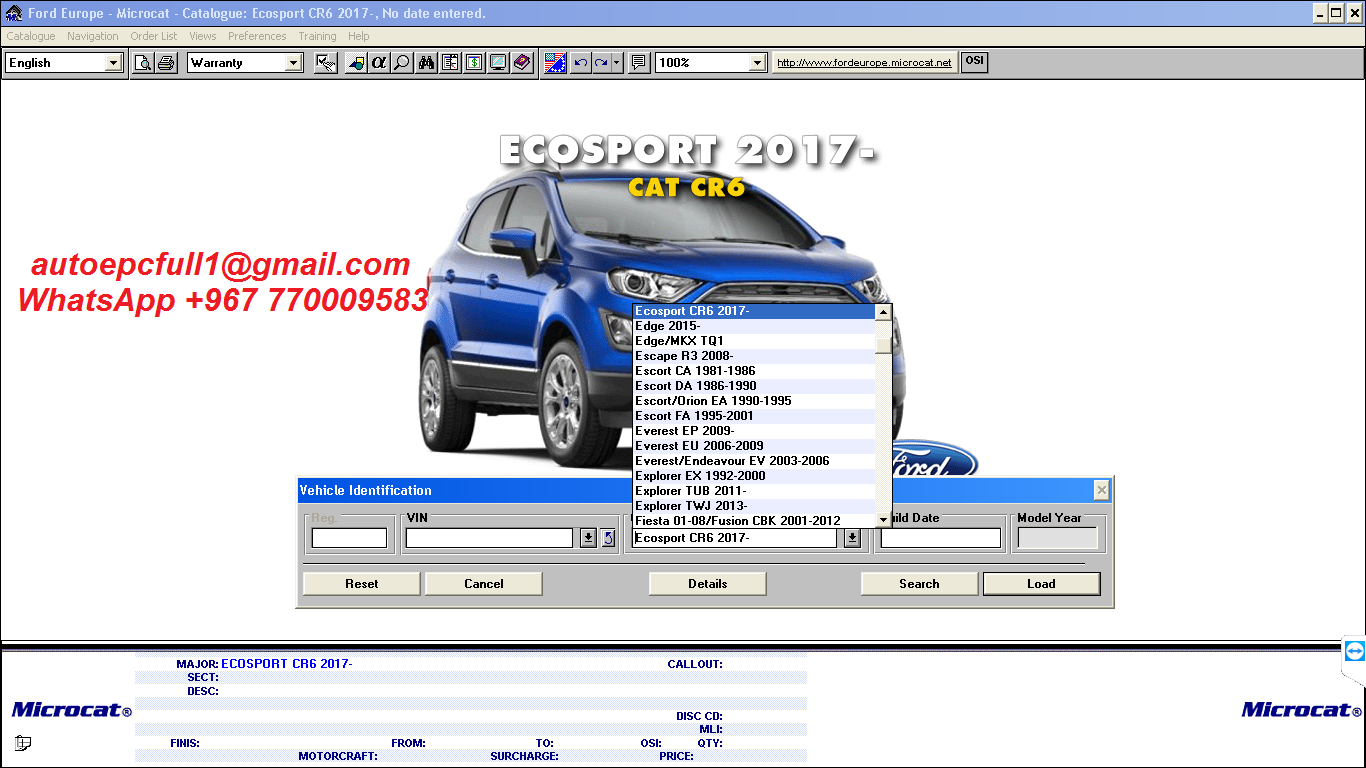Image resolution: width=1366 pixels, height=768 pixels.
Task: Select Edge/MKX TQ1 in the list
Action: click(x=754, y=341)
